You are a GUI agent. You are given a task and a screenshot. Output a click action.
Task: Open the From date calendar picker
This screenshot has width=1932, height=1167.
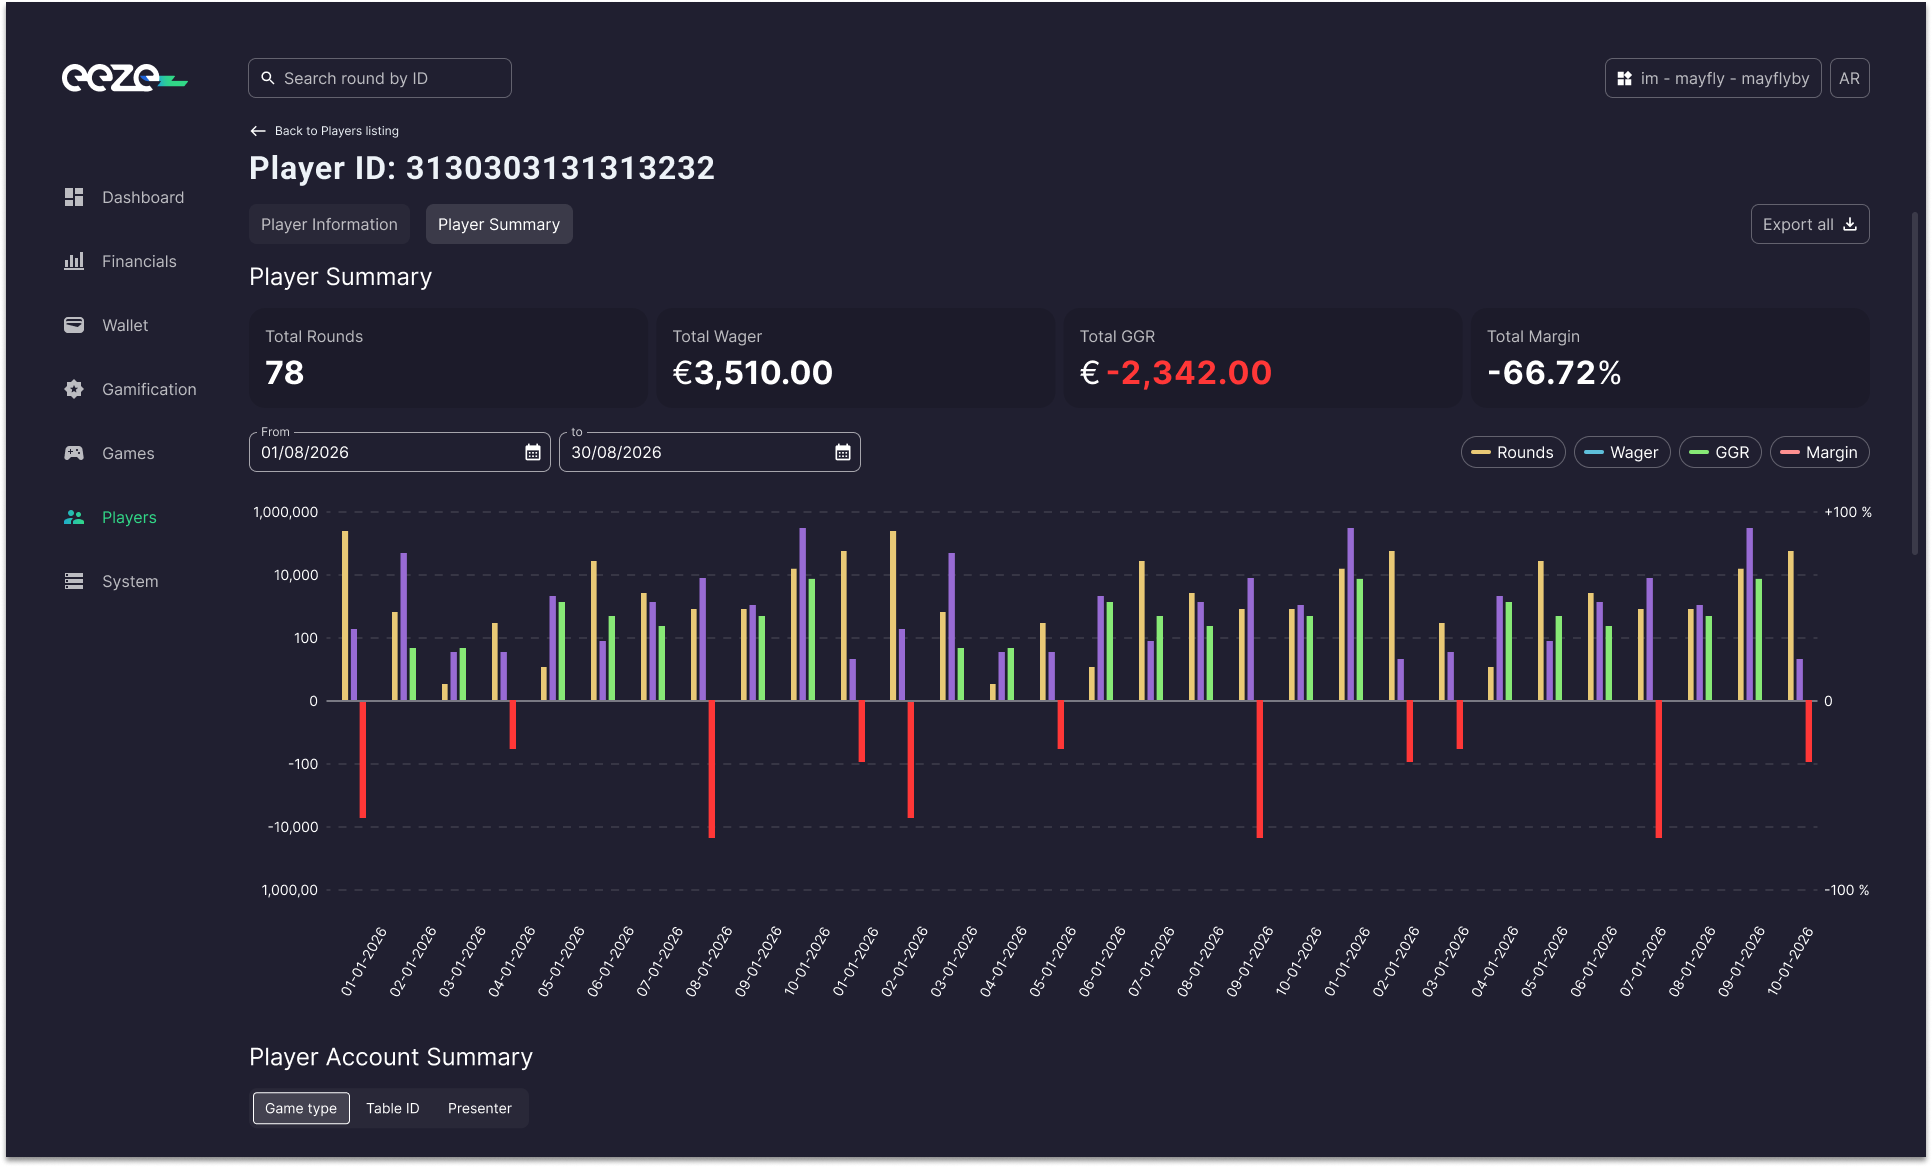tap(533, 452)
